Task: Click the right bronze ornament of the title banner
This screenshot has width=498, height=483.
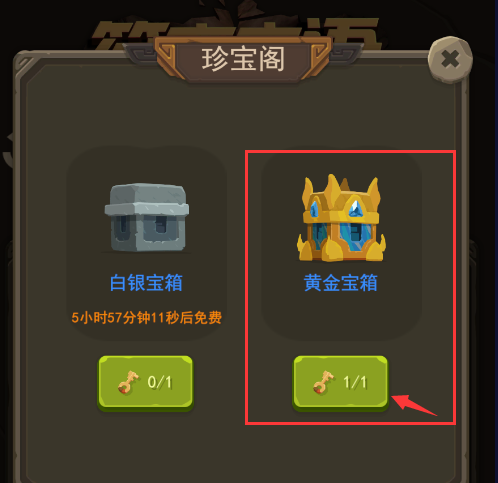Action: [320, 57]
